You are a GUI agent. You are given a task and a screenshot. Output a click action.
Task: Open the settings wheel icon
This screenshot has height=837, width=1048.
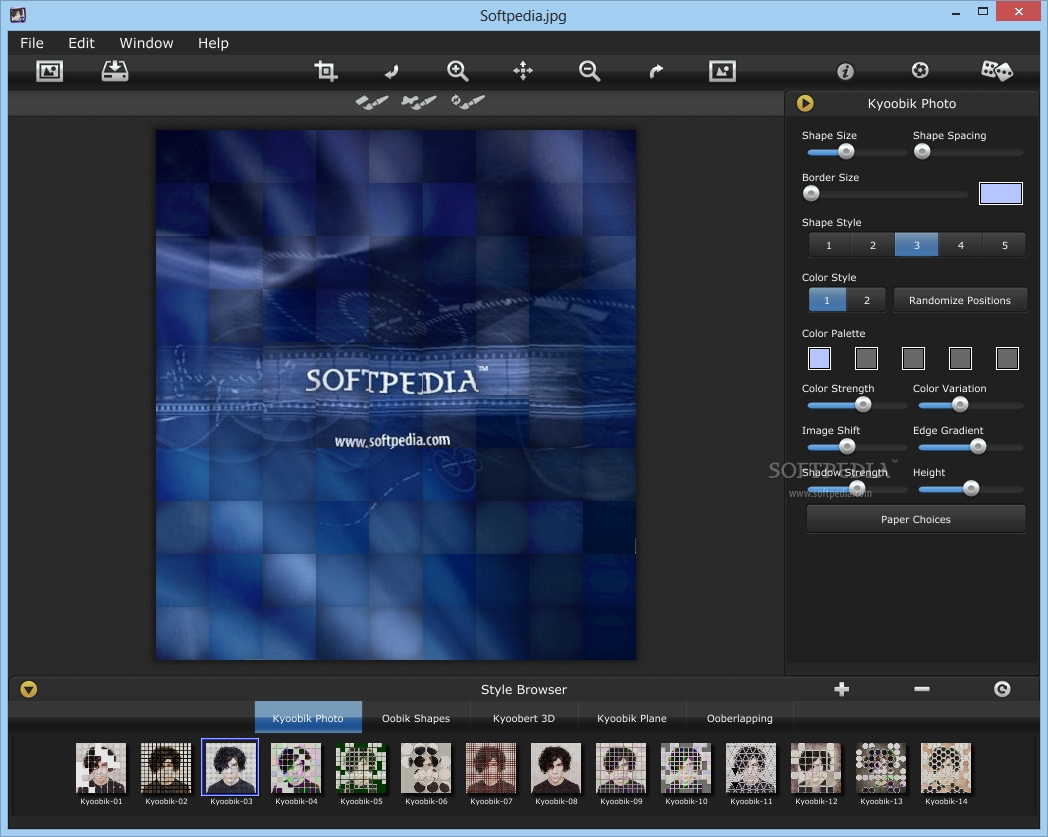pos(920,70)
